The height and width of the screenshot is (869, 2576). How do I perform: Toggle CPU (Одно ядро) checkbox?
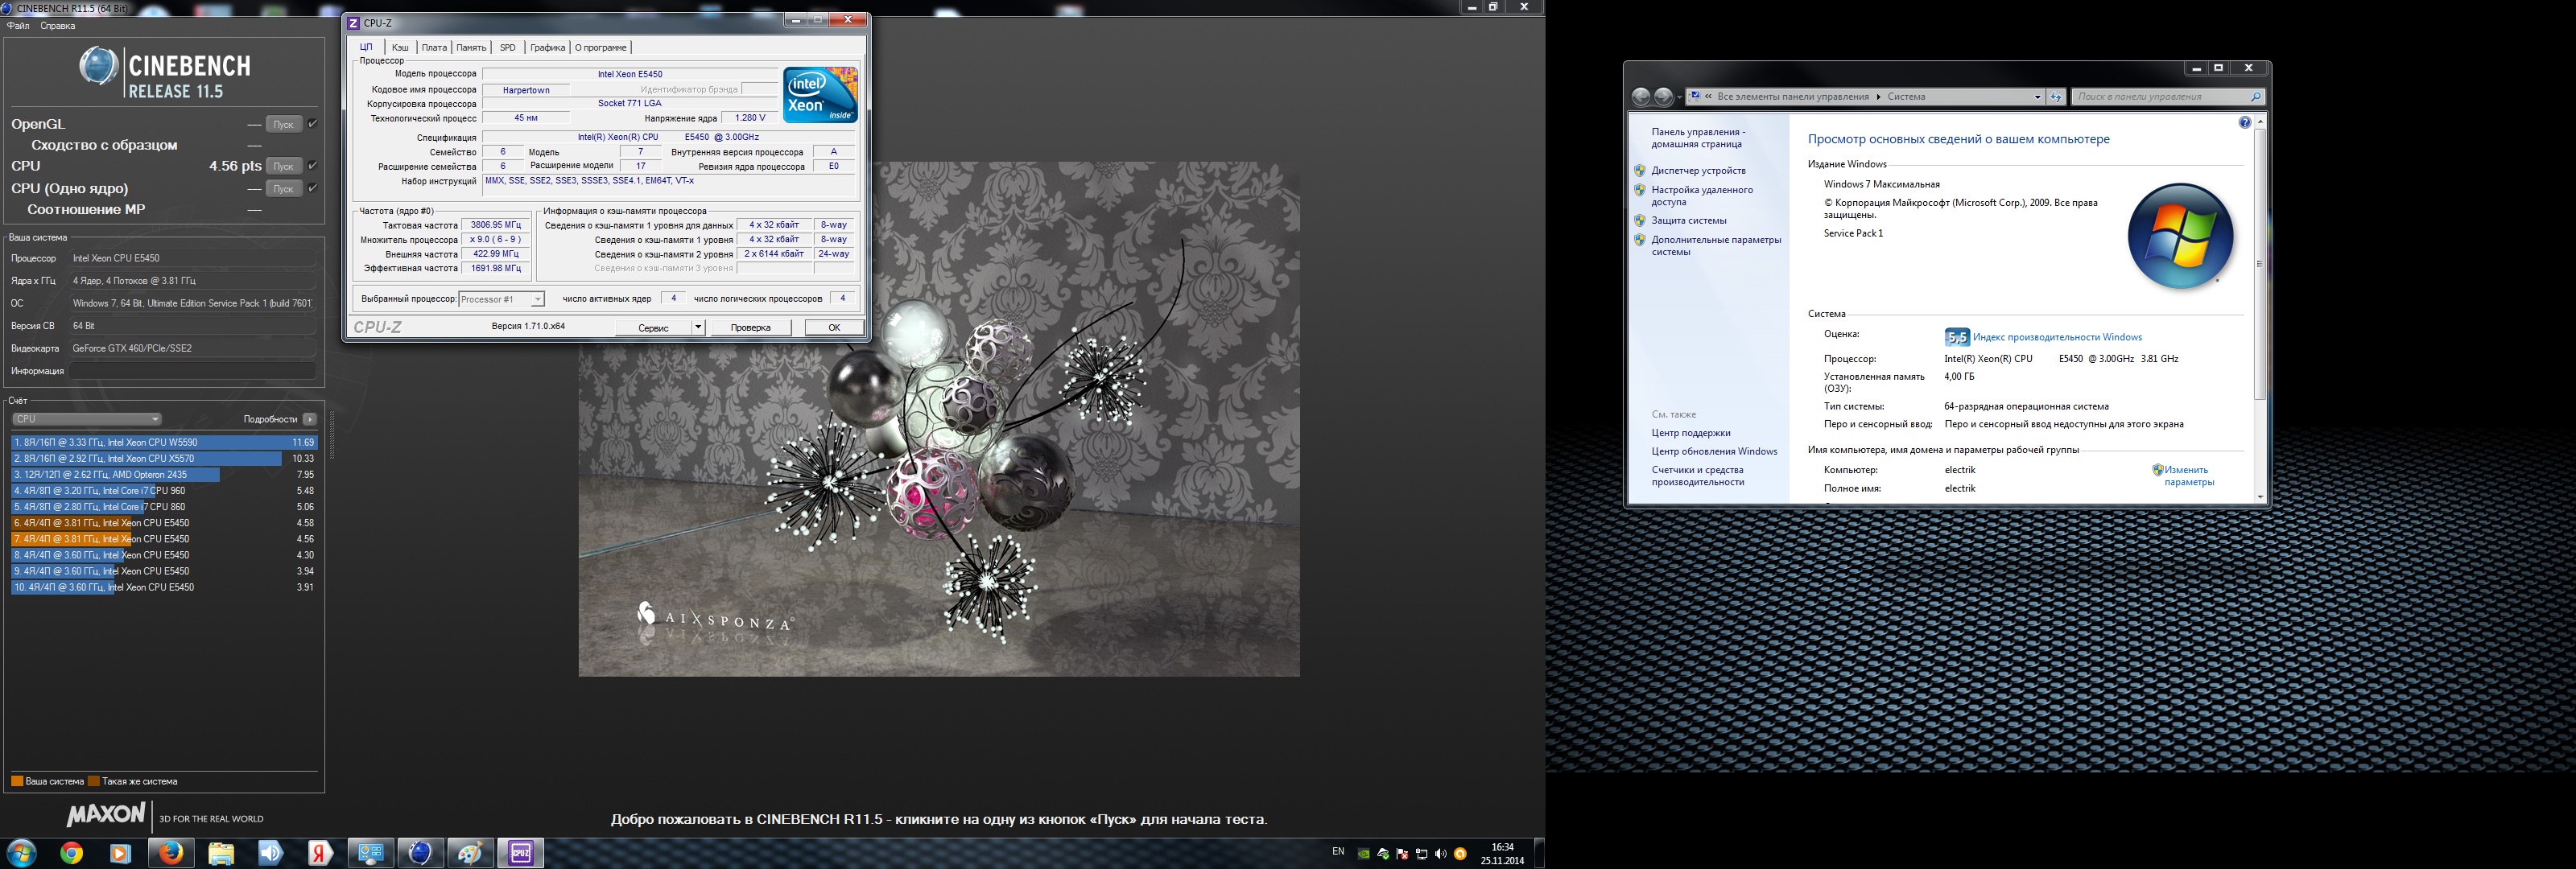[x=313, y=188]
